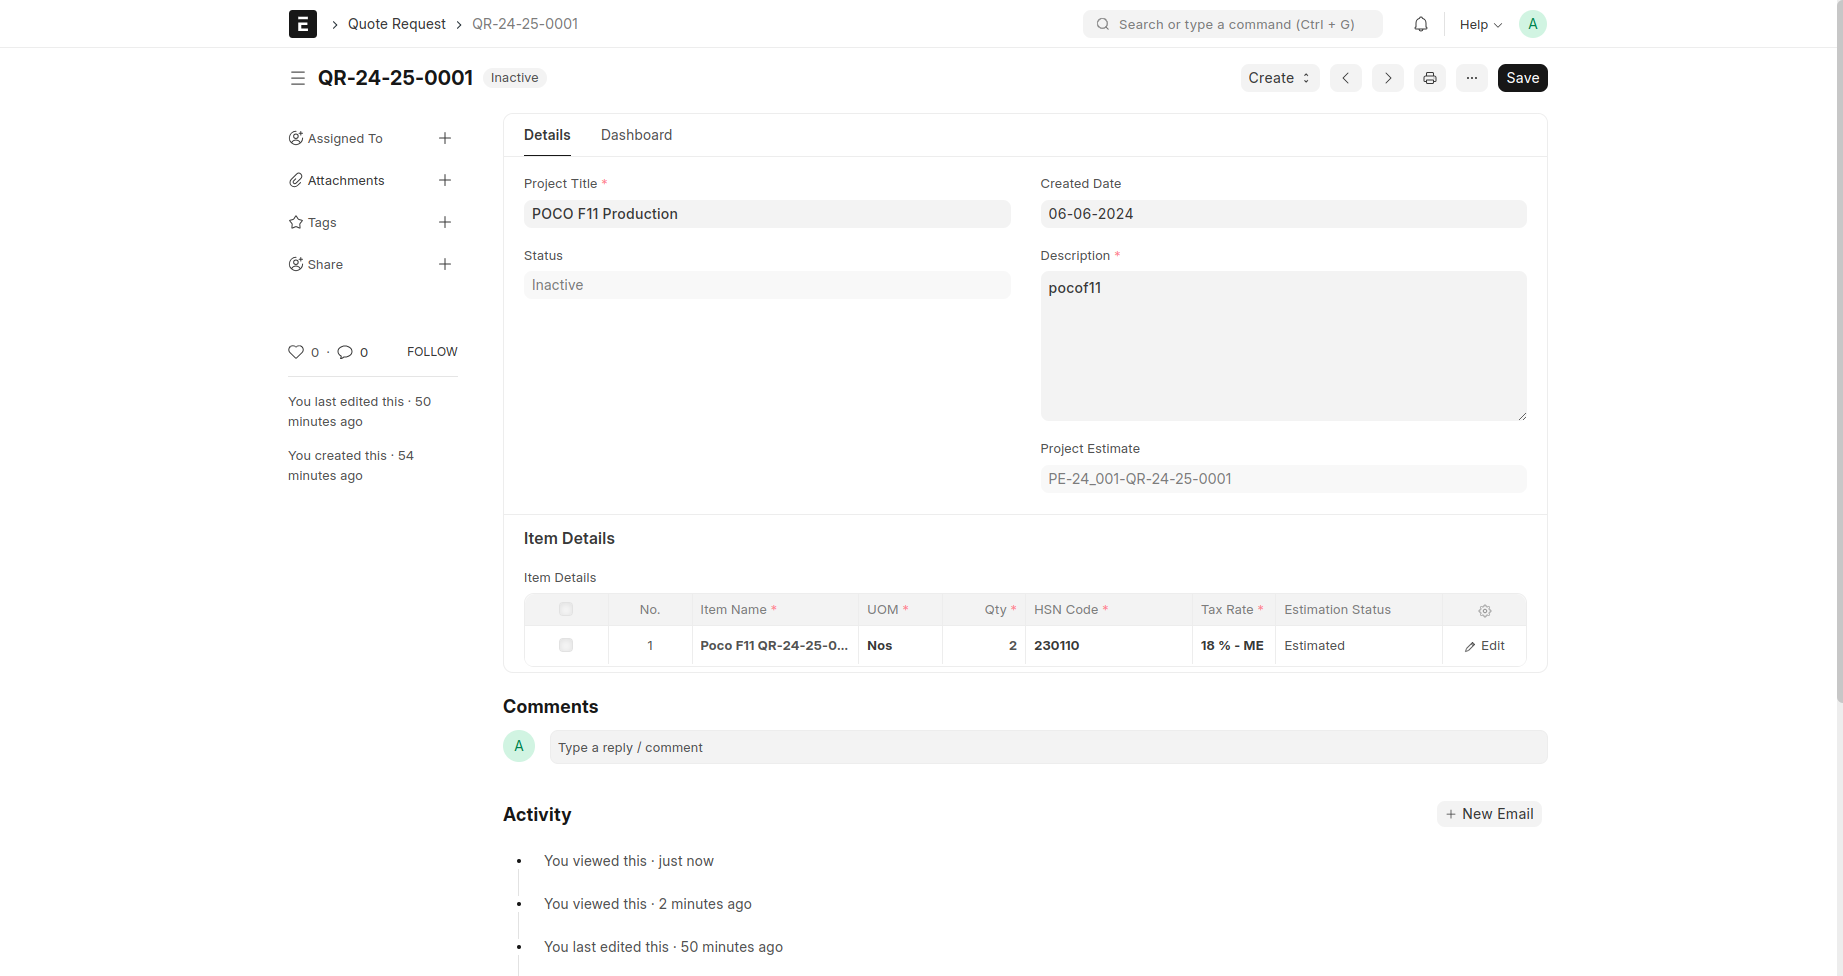This screenshot has height=976, width=1843.
Task: Go to the next document arrow
Action: click(x=1387, y=78)
